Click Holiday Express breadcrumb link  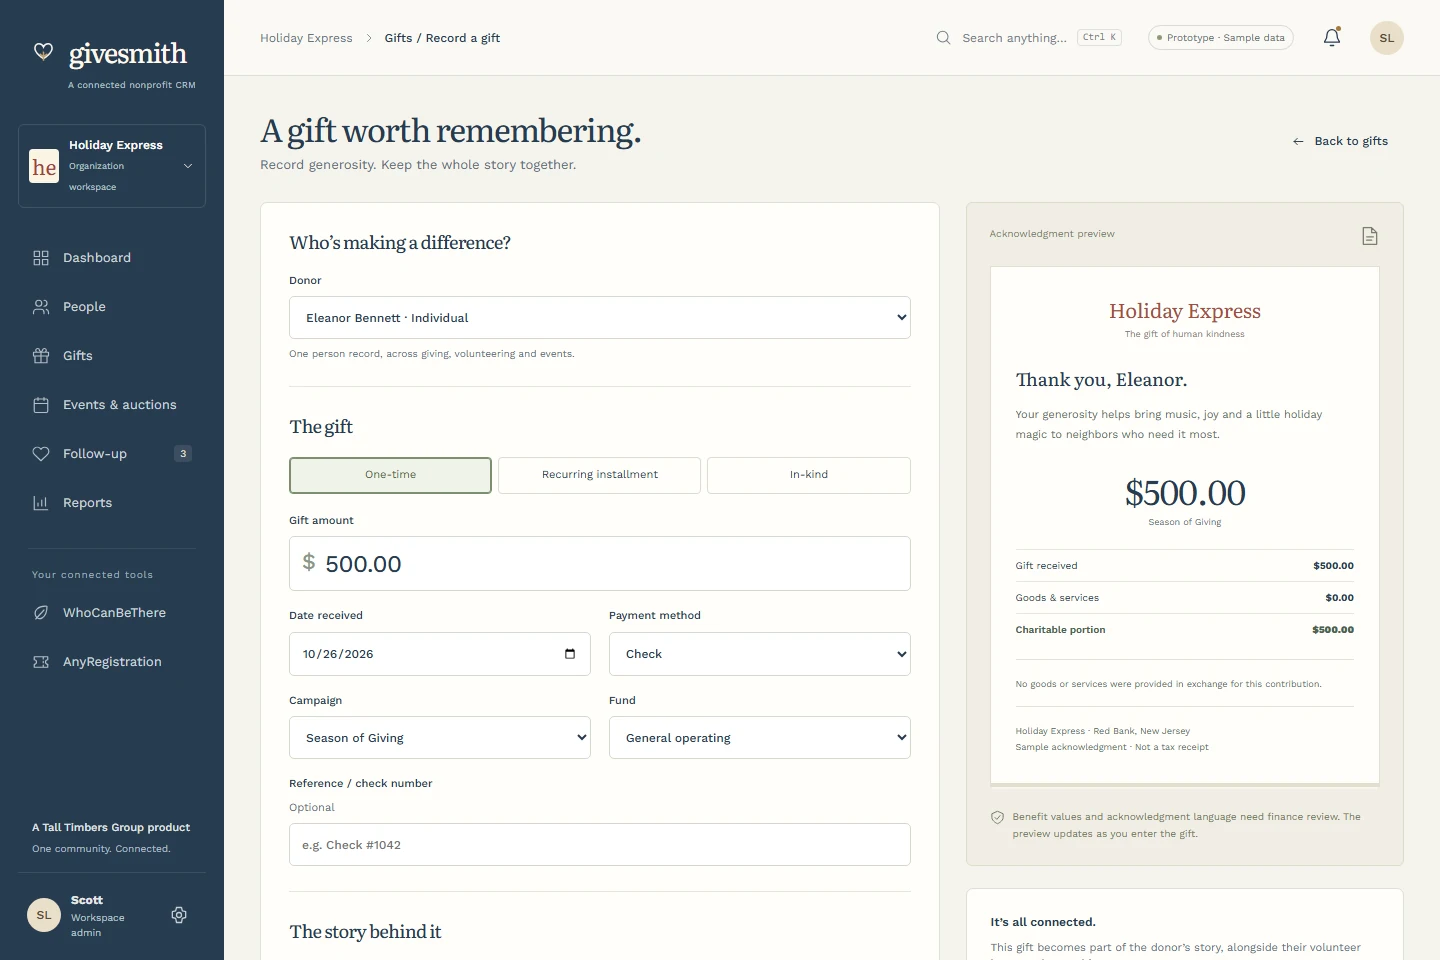click(306, 38)
